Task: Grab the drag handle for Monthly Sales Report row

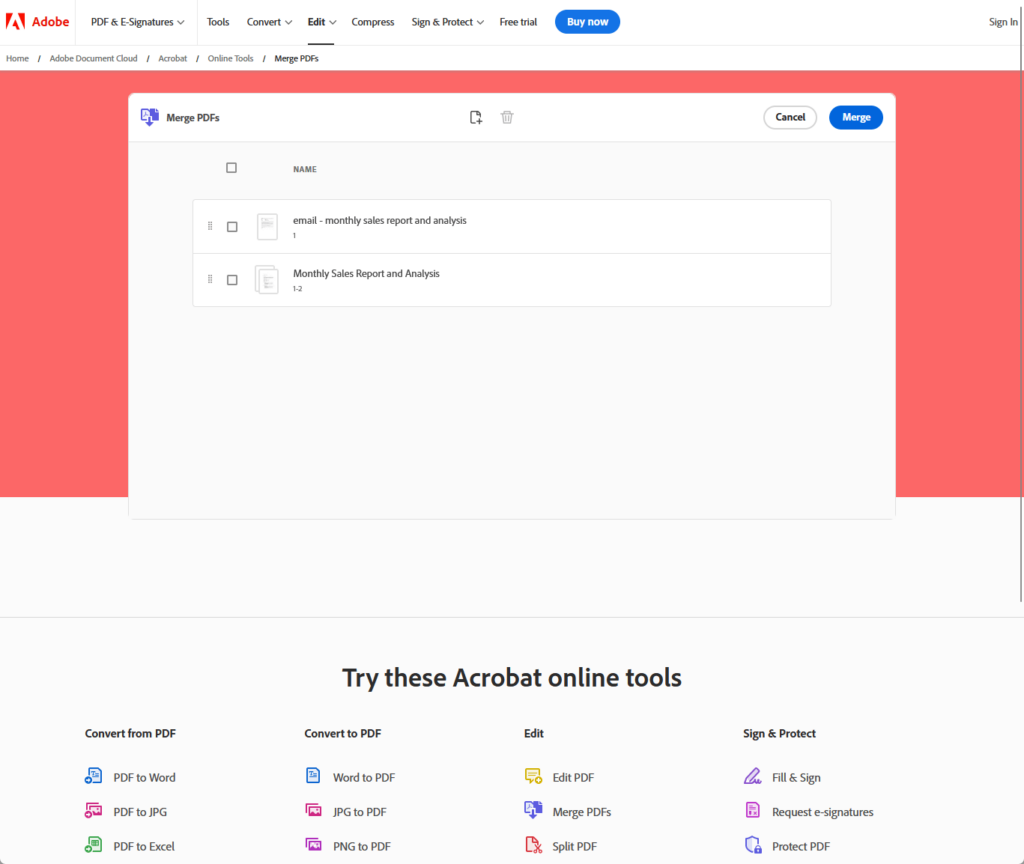Action: (x=210, y=279)
